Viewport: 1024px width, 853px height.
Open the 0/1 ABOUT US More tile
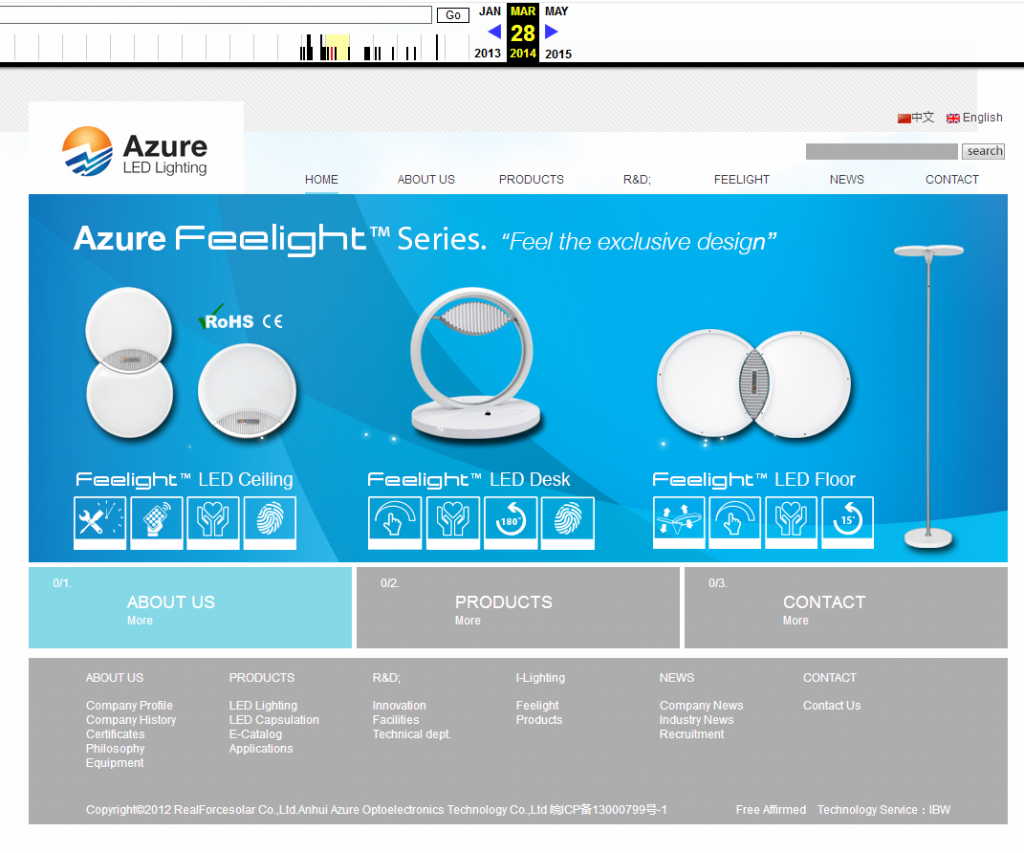click(190, 607)
